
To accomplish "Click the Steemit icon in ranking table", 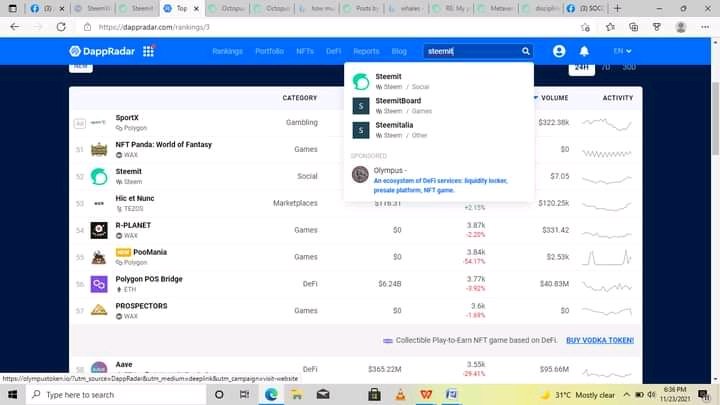I will (99, 176).
